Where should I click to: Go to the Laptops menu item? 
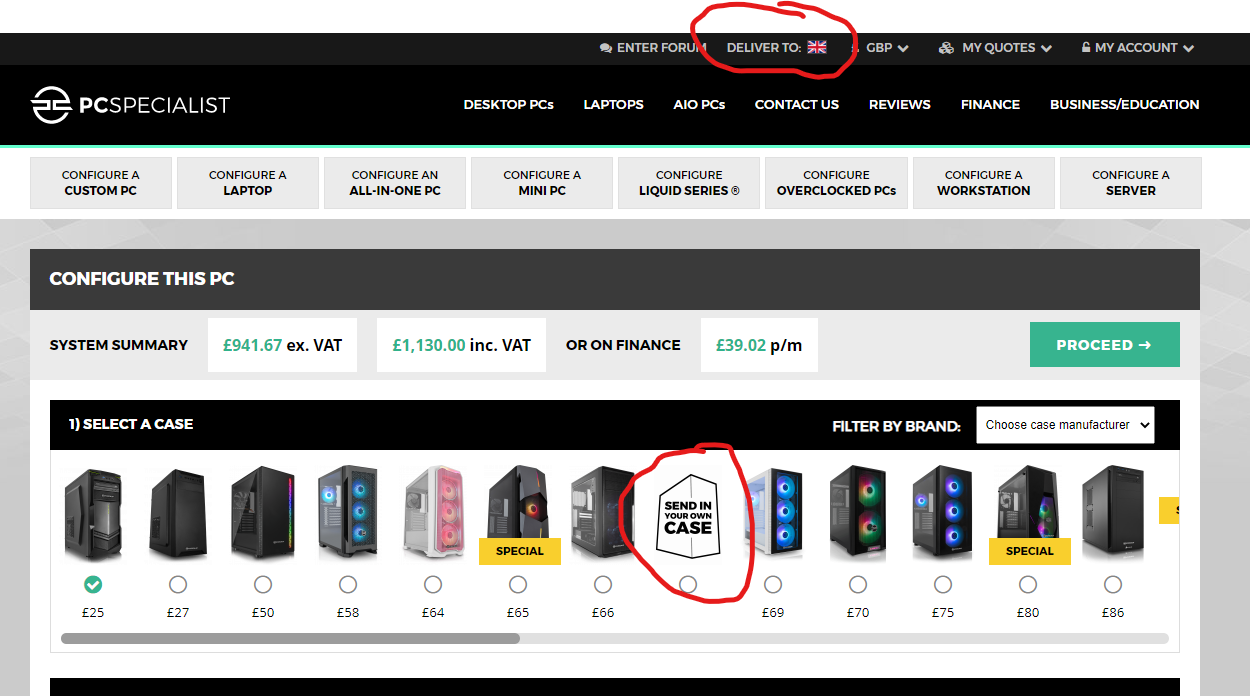pyautogui.click(x=614, y=104)
